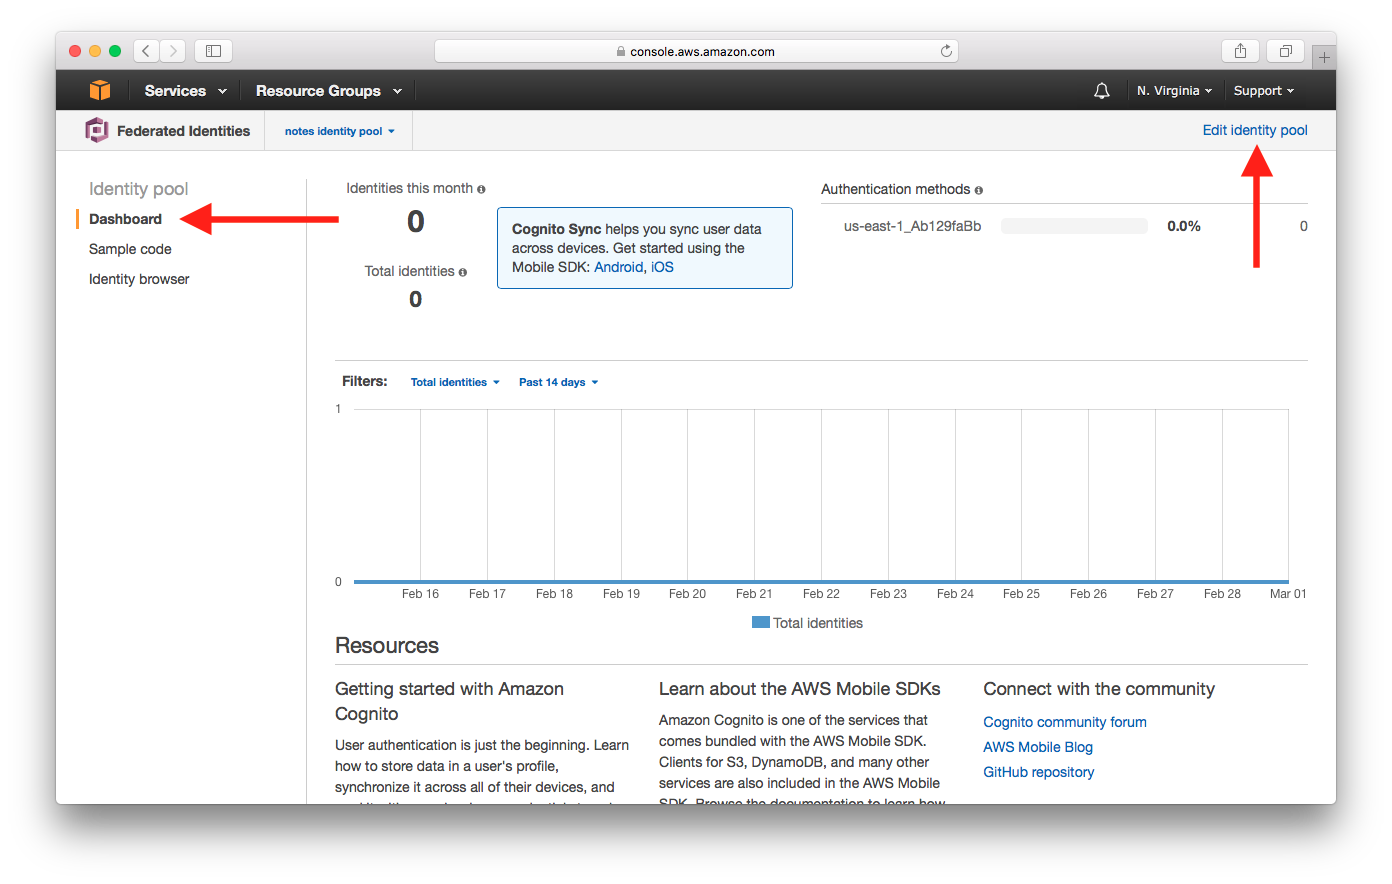Click the Safari address bar
Viewport: 1392px width, 884px height.
point(696,51)
